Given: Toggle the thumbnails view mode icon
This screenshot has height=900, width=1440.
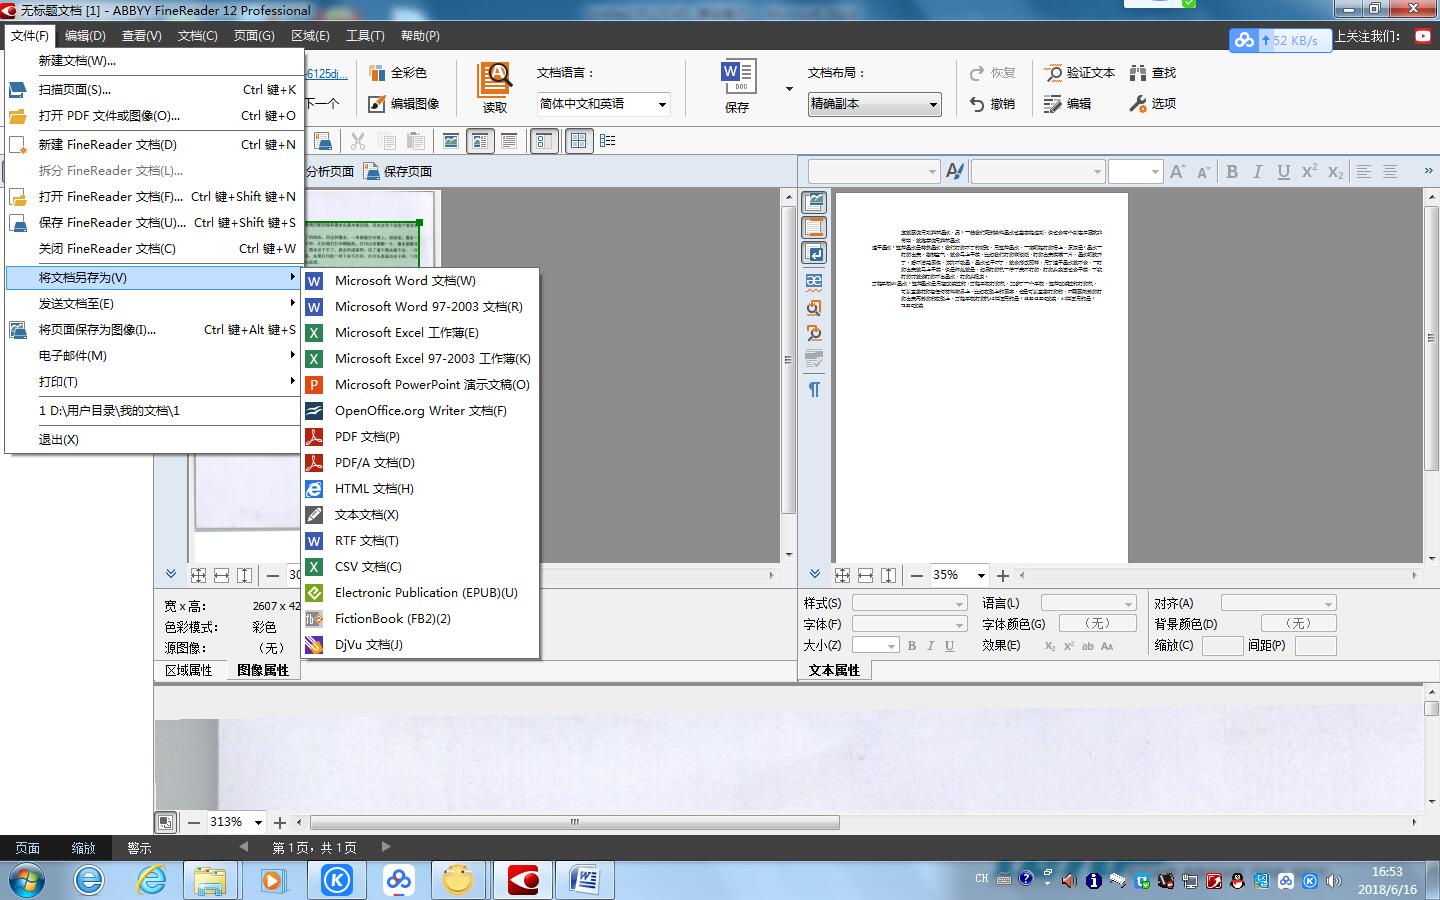Looking at the screenshot, I should 579,141.
